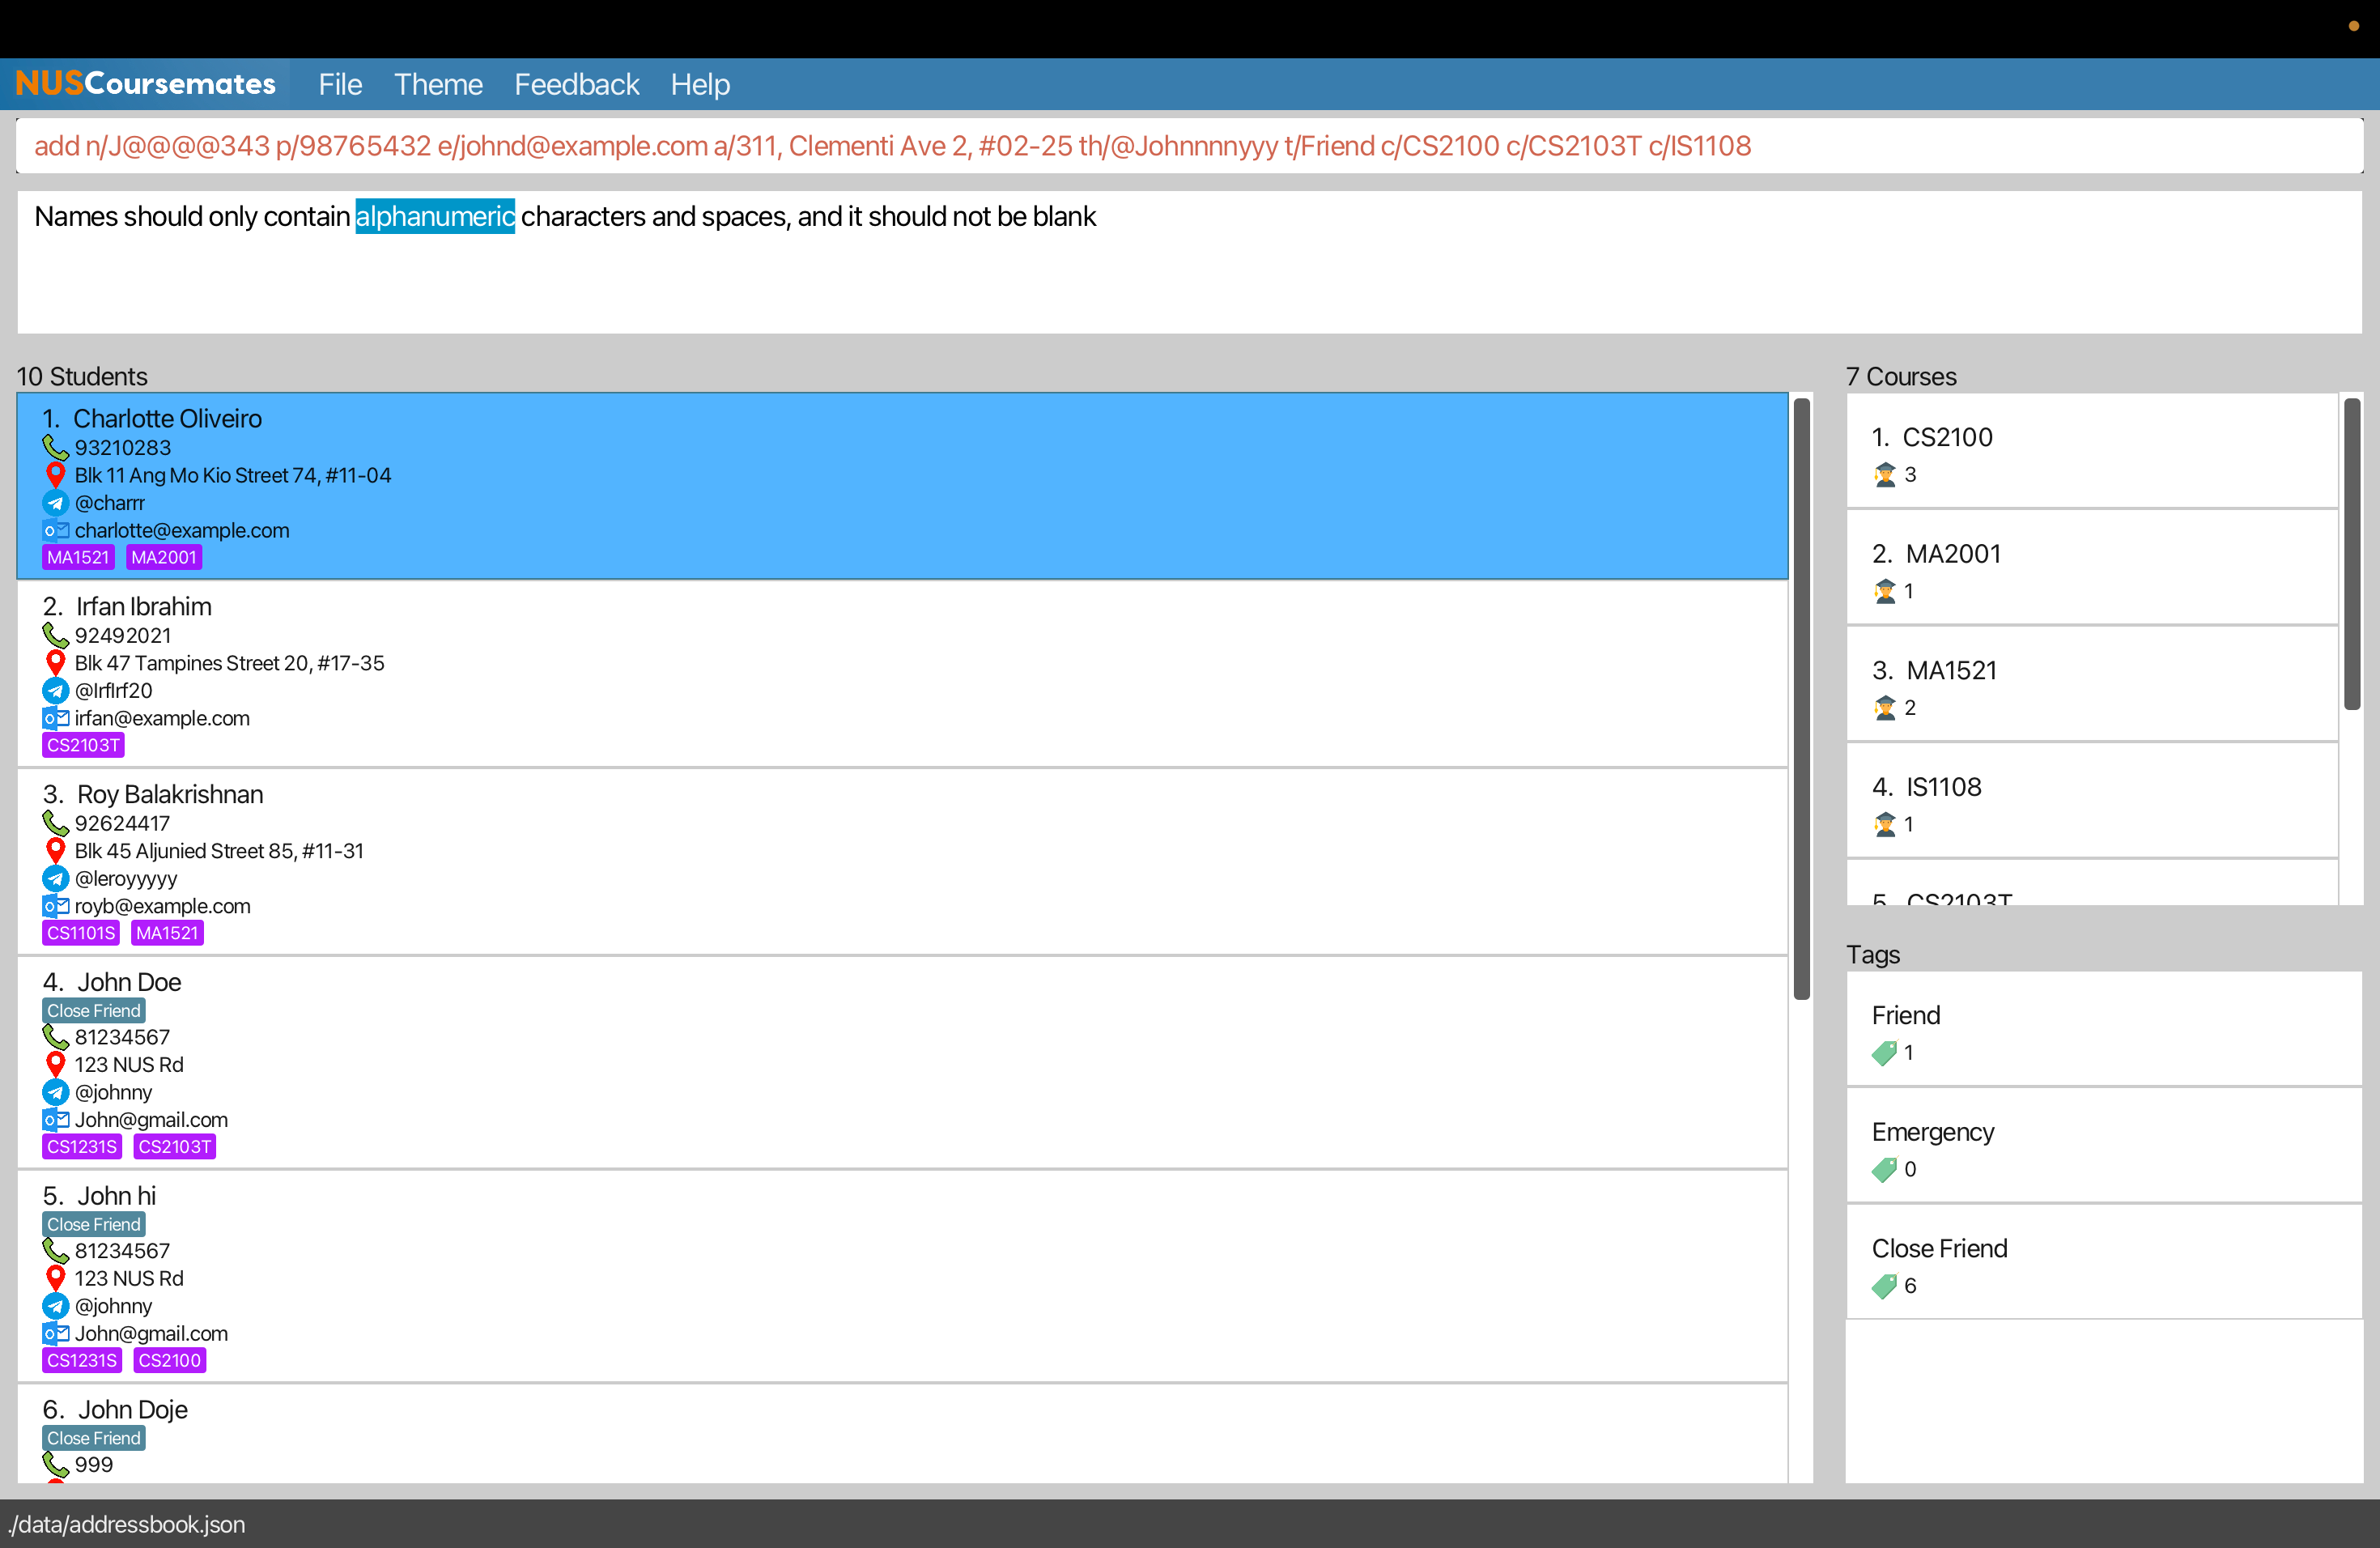Click the CS2103T tag on Irfan Ibrahim
Image resolution: width=2380 pixels, height=1548 pixels.
(x=83, y=745)
